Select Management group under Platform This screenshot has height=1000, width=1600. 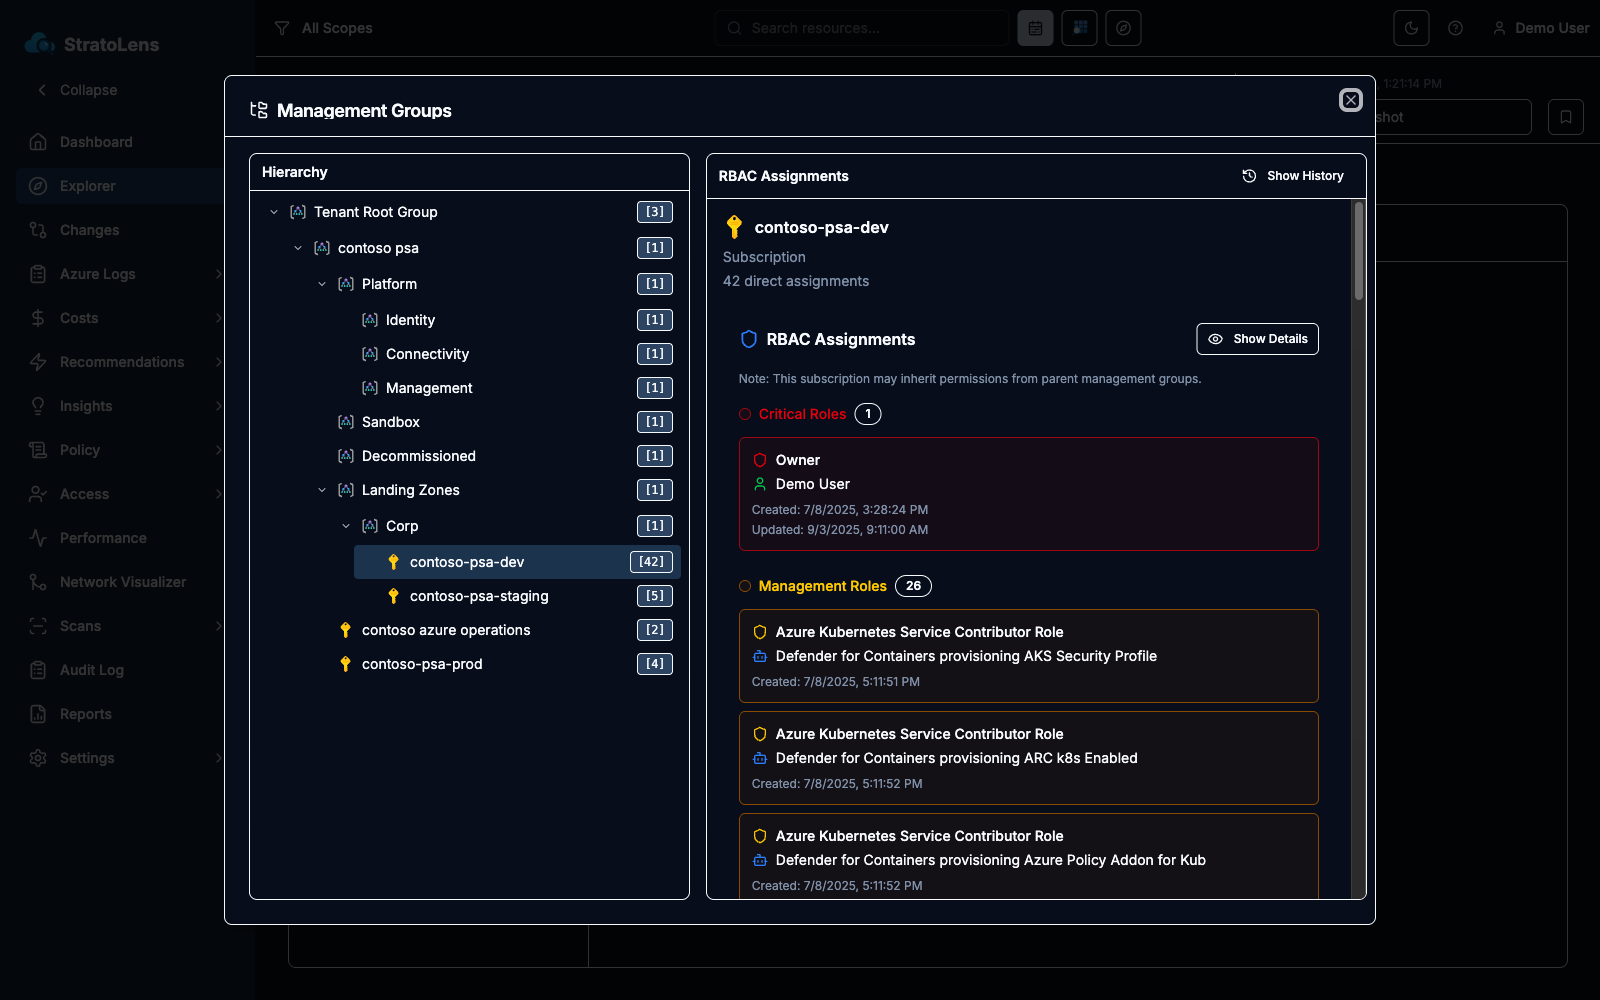coord(517,388)
